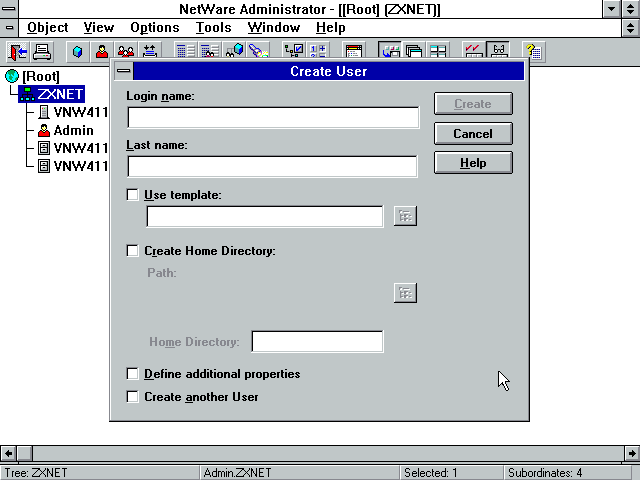Click the horizontal scrollbar thumb
640x480 pixels.
click(x=25, y=453)
